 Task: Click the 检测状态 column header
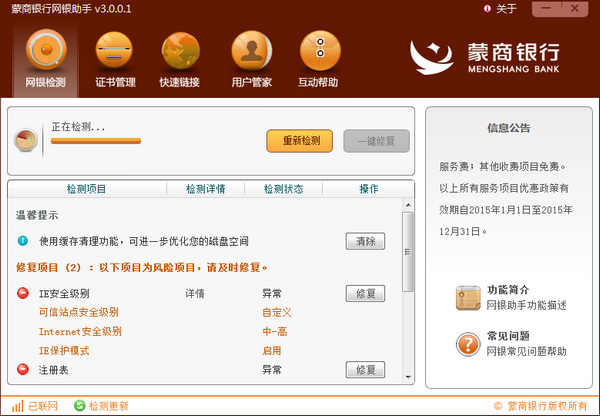tap(283, 189)
